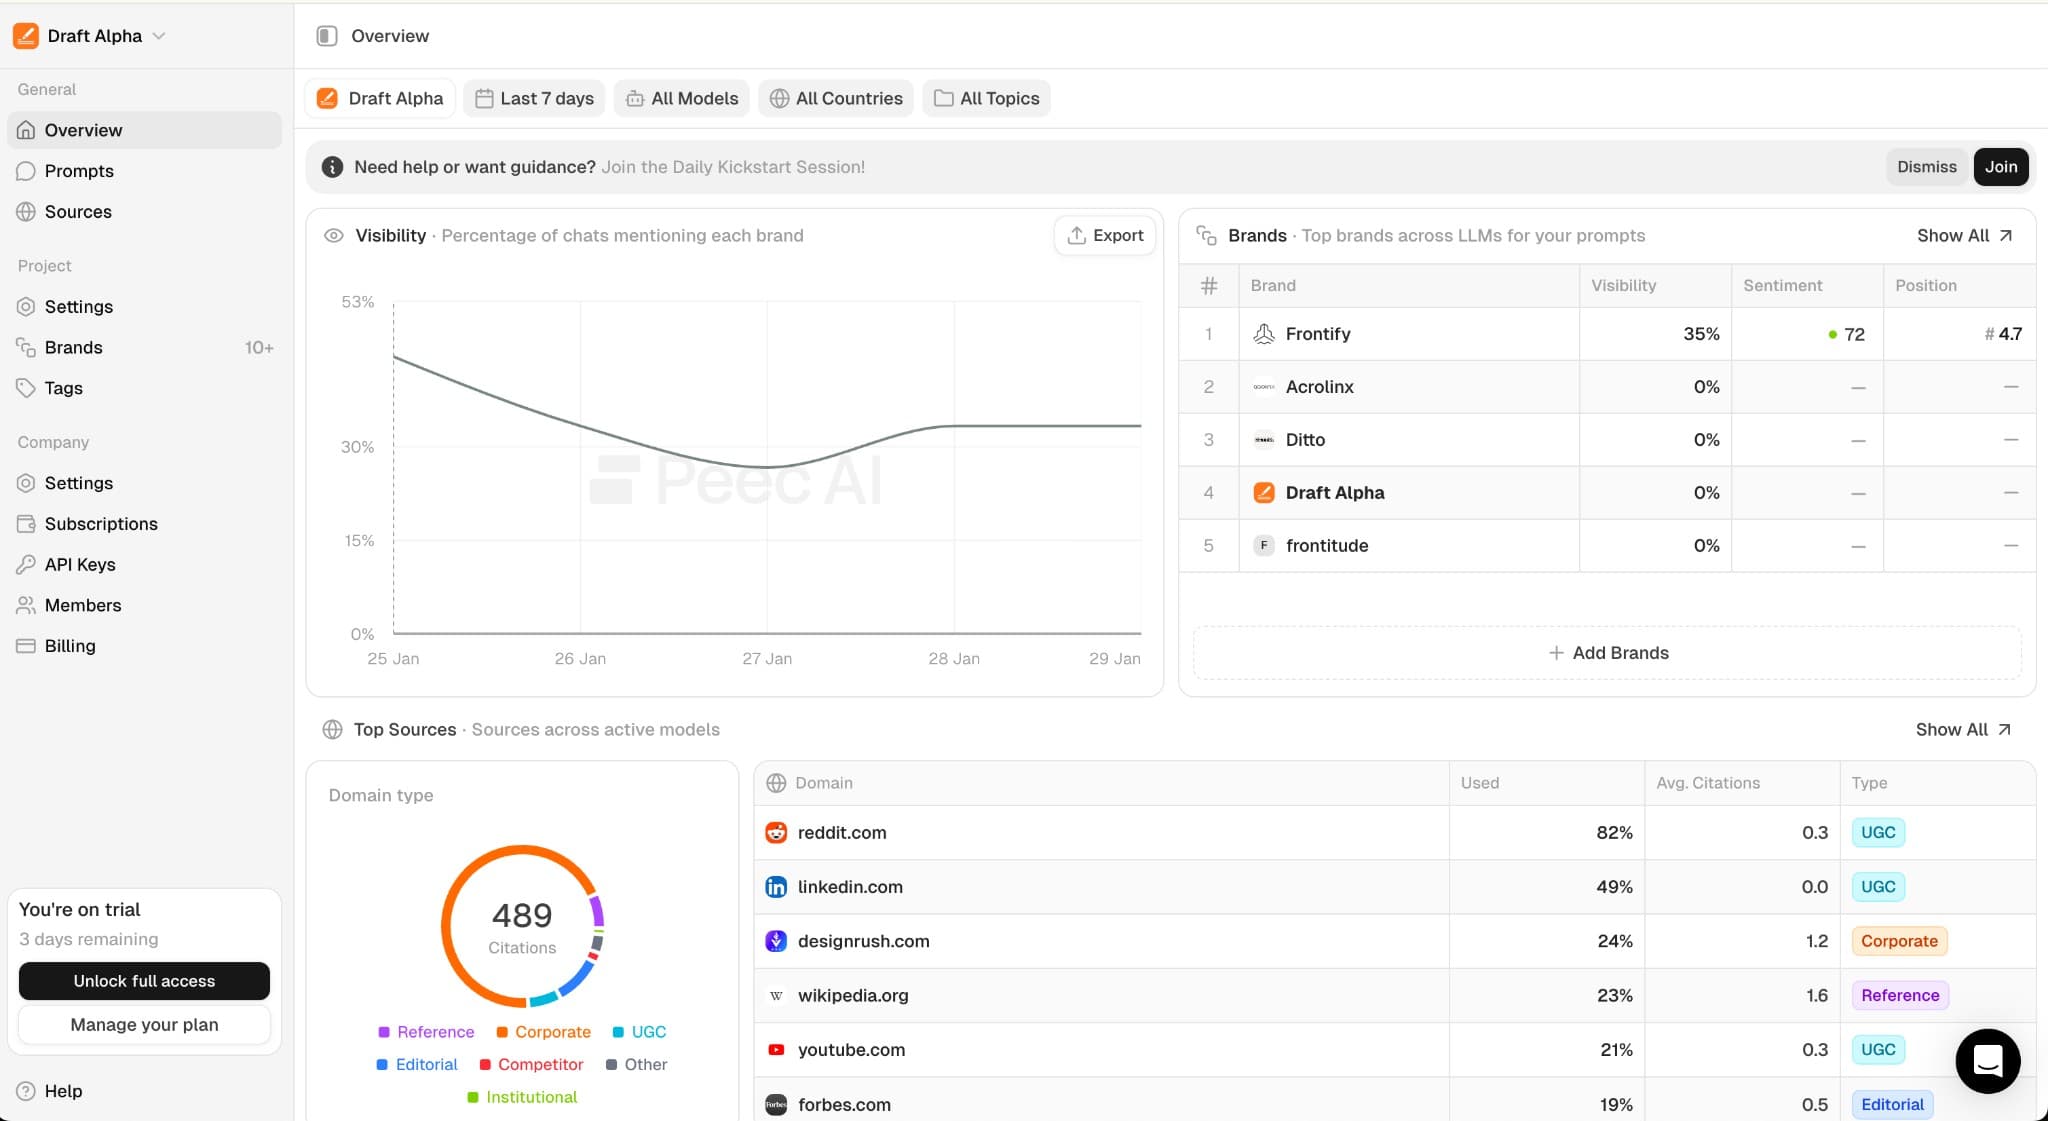The width and height of the screenshot is (2048, 1121).
Task: Toggle the All Models filter
Action: click(x=681, y=98)
